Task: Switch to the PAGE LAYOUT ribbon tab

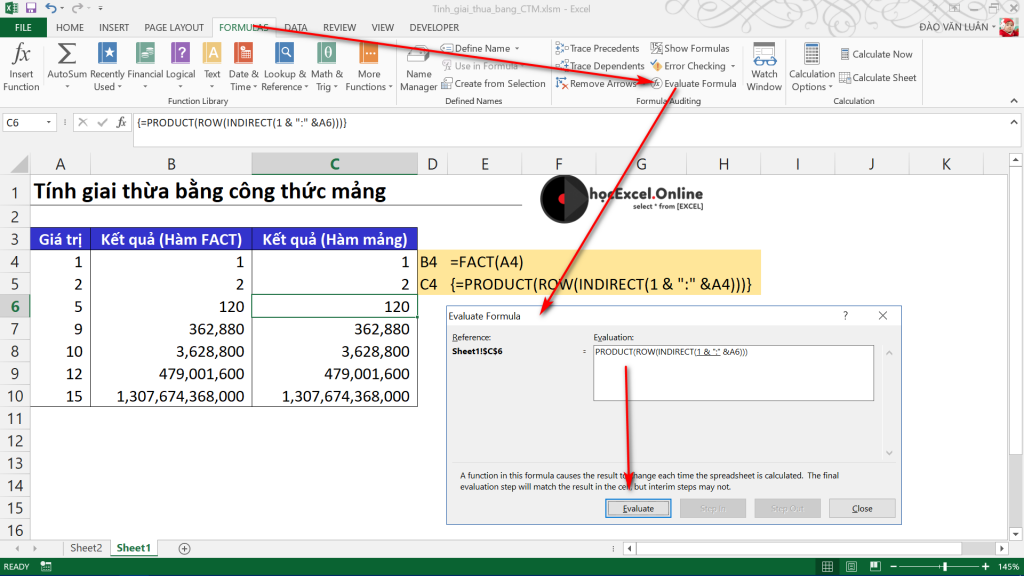Action: (173, 28)
